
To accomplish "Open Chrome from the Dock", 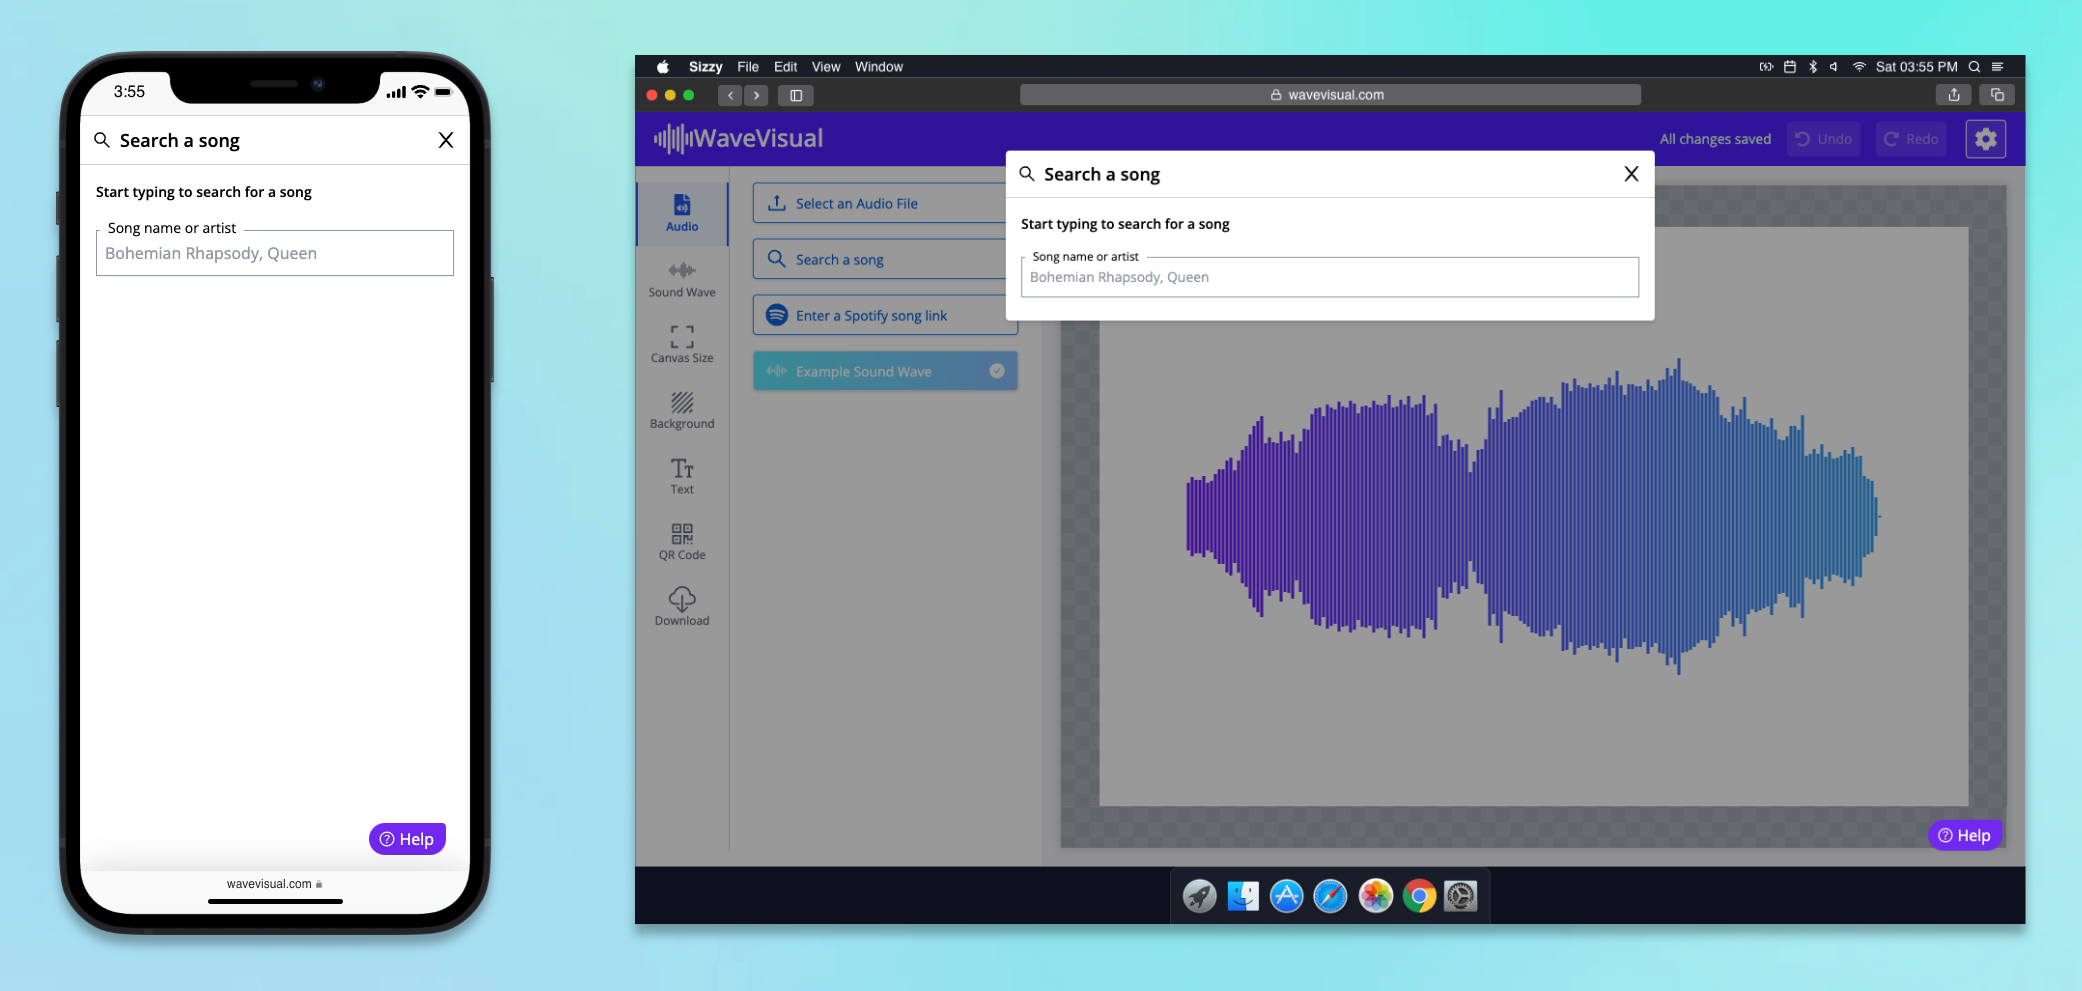I will [1417, 896].
